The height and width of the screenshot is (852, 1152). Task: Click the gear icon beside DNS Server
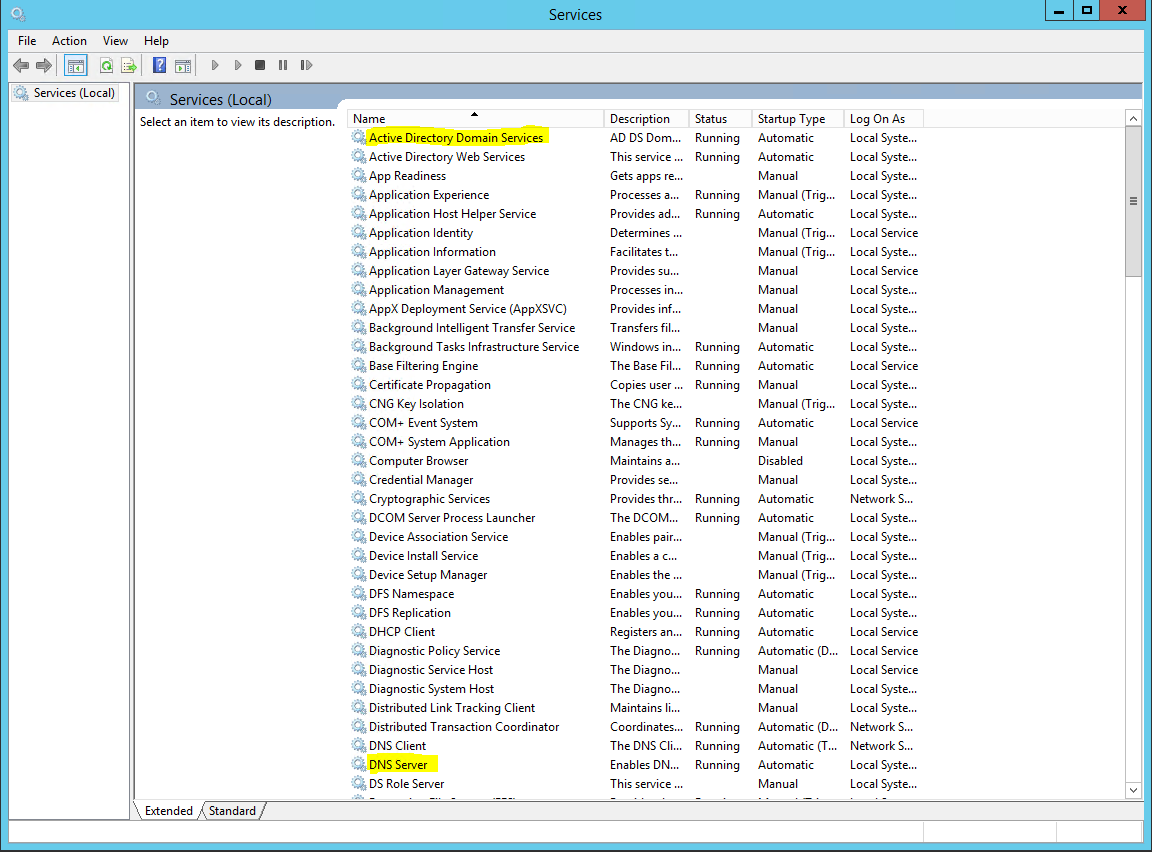[x=359, y=764]
